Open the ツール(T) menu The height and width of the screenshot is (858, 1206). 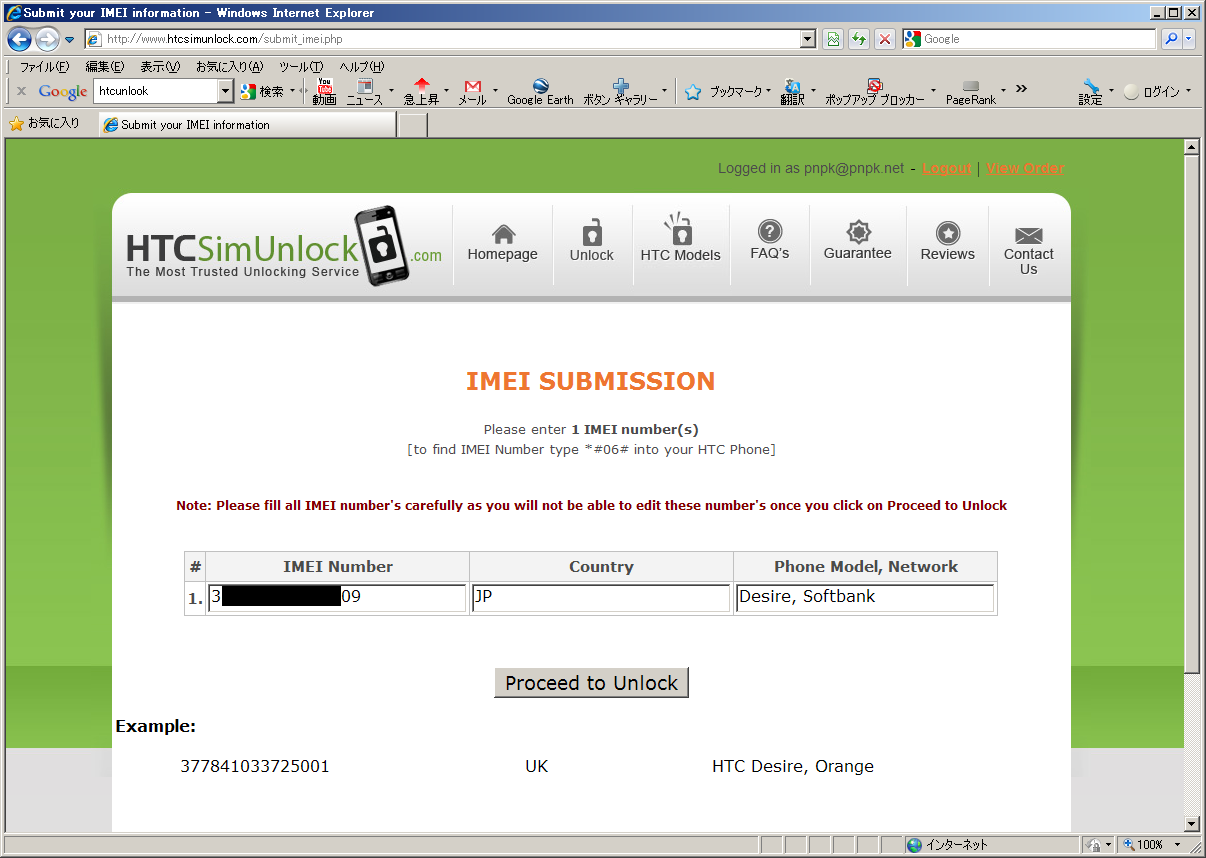coord(301,67)
